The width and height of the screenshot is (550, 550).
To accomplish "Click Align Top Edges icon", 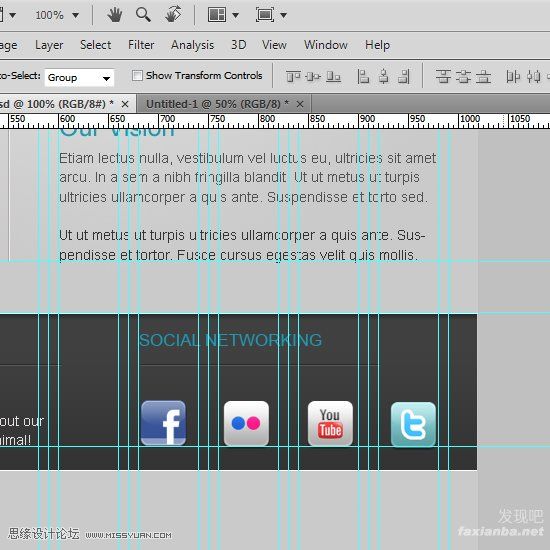I will [293, 76].
